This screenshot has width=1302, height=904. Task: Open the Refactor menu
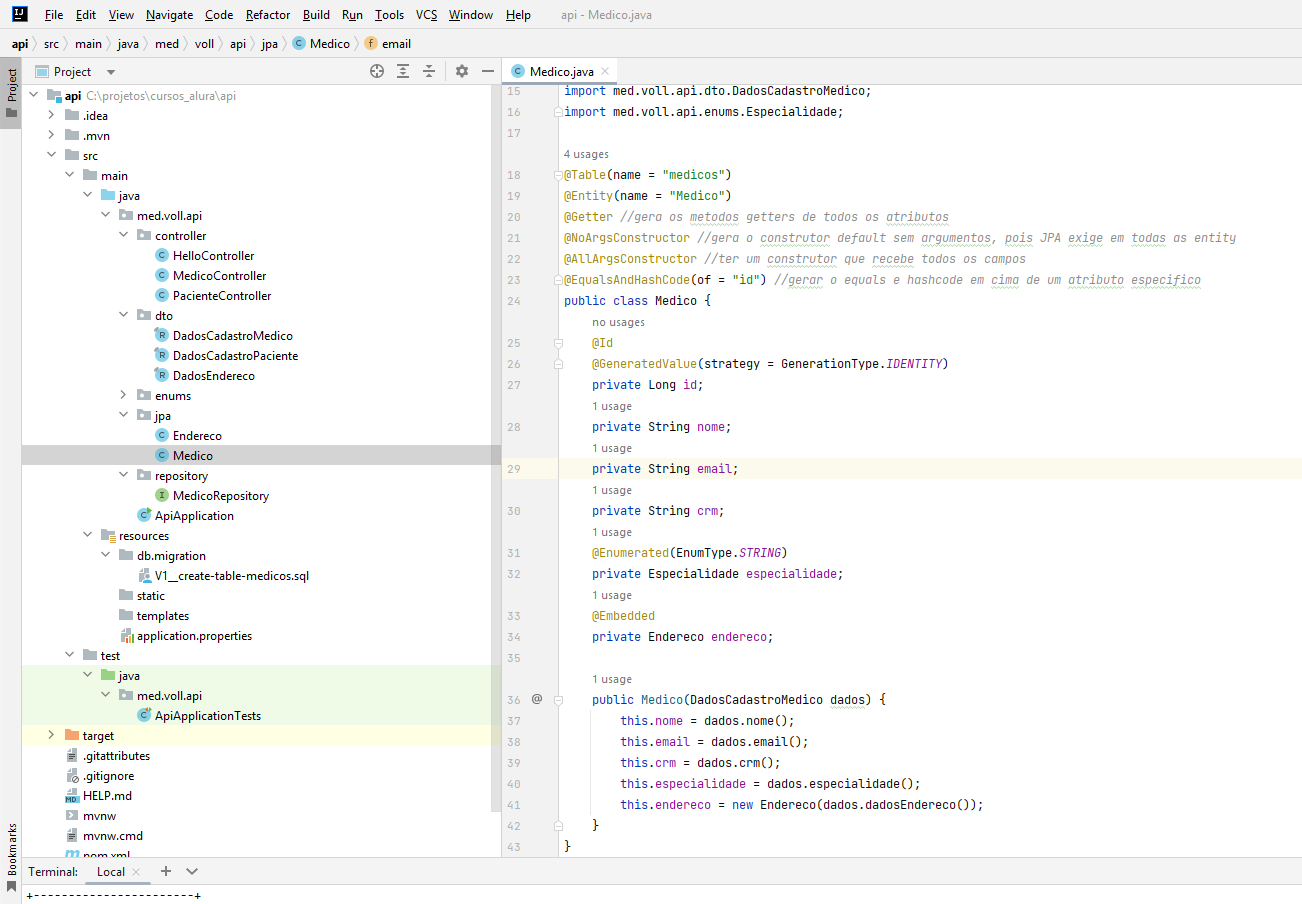[268, 15]
